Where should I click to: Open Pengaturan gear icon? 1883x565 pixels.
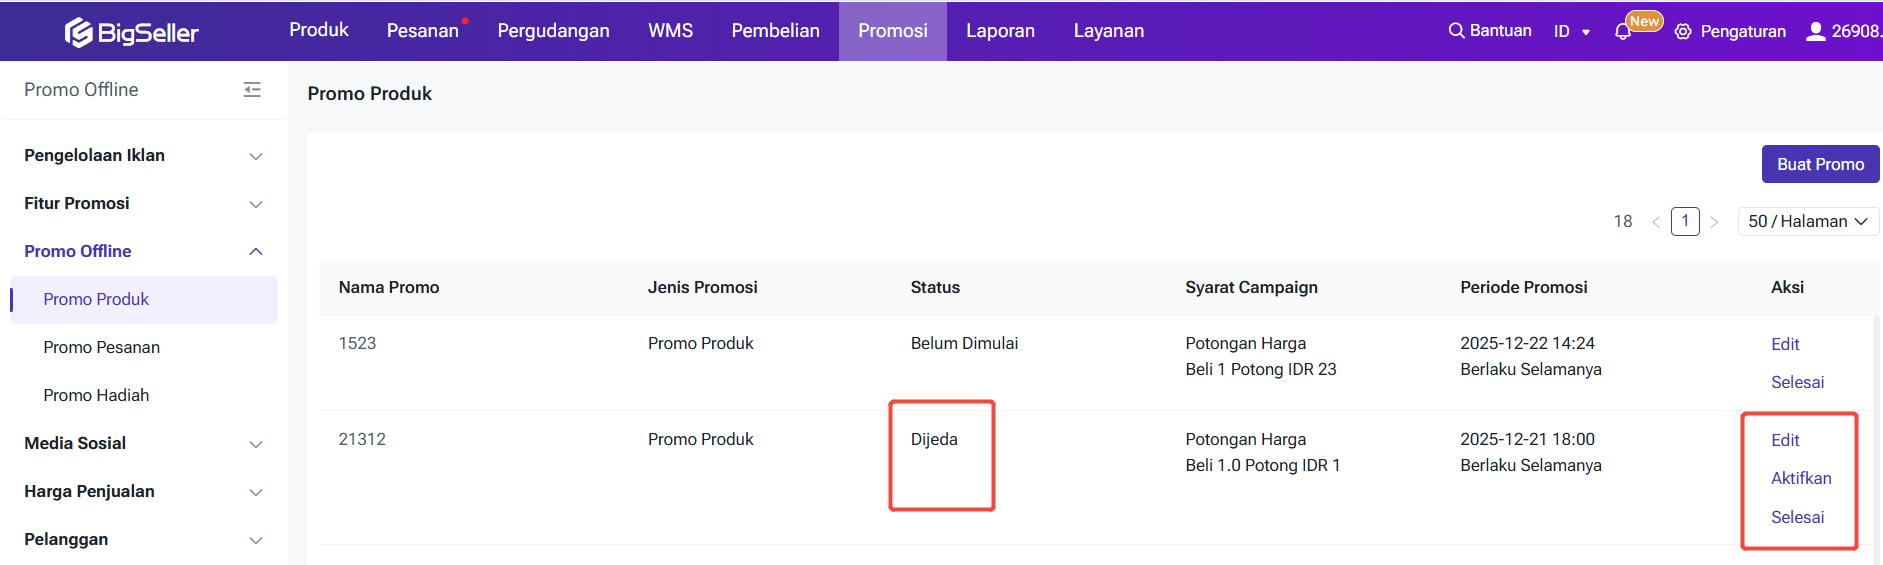coord(1683,32)
